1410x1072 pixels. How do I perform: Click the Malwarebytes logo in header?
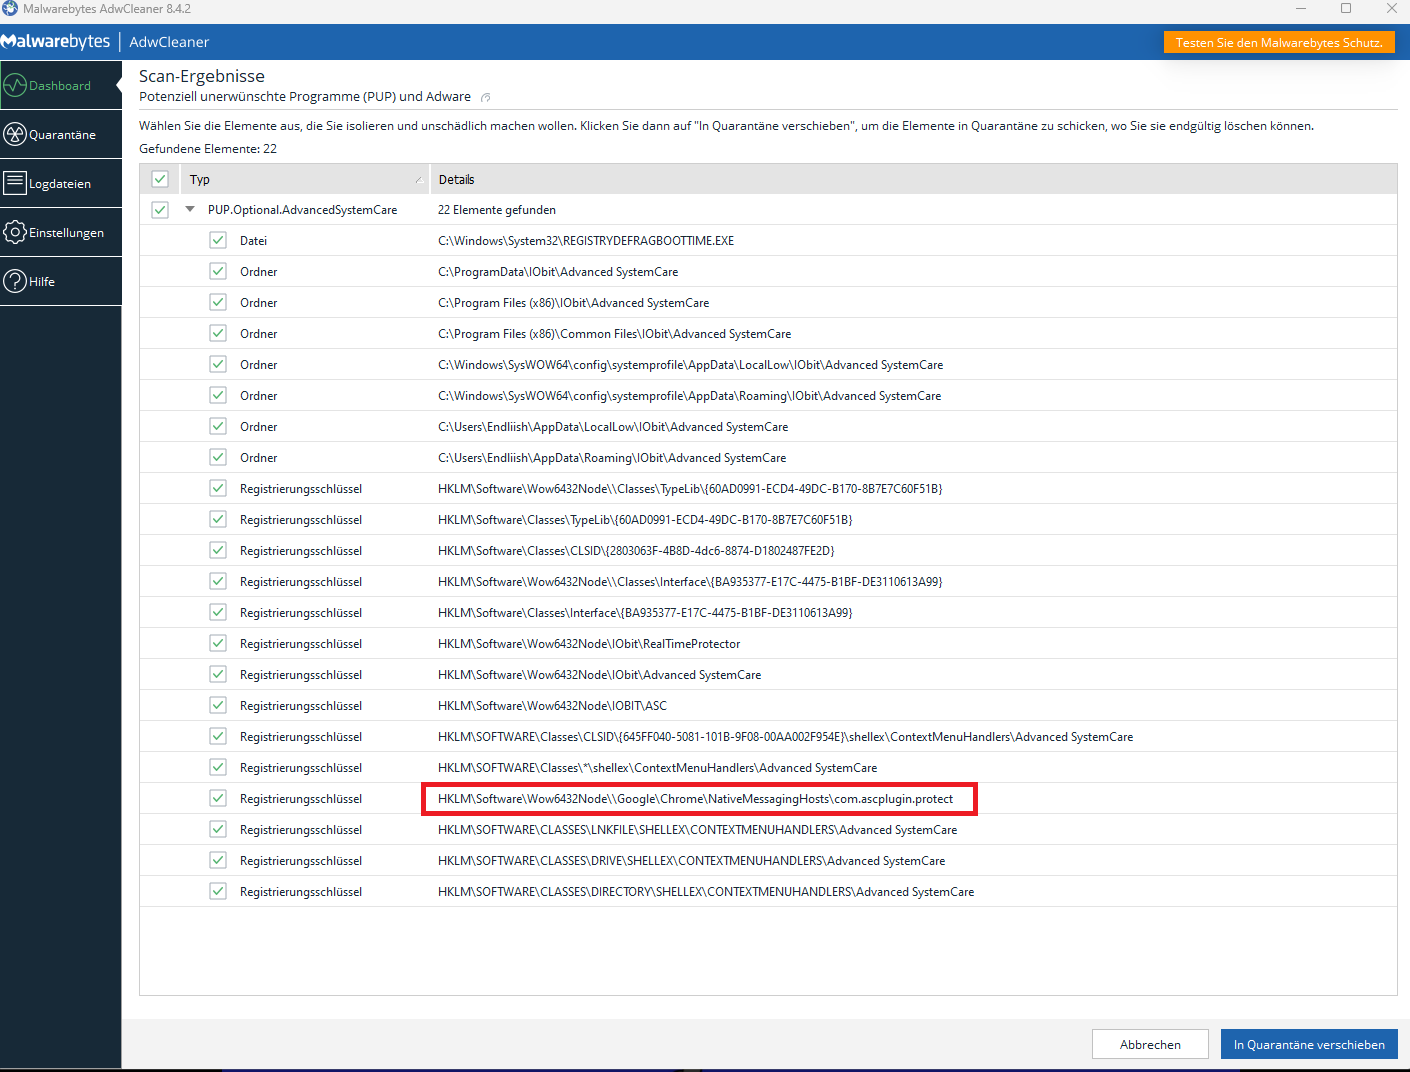pyautogui.click(x=55, y=42)
